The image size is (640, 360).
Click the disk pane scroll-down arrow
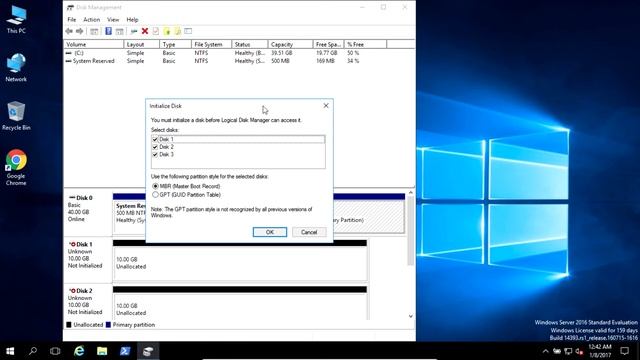pyautogui.click(x=411, y=316)
